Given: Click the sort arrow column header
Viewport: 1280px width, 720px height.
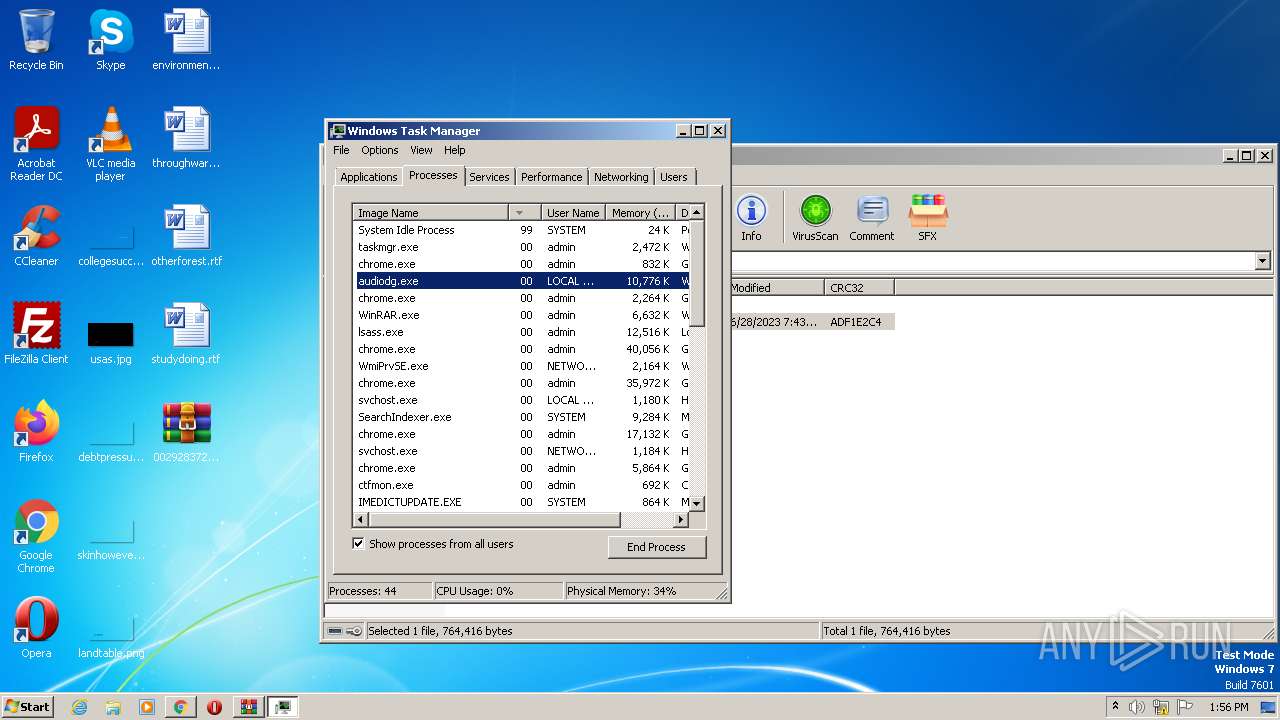Looking at the screenshot, I should [527, 213].
